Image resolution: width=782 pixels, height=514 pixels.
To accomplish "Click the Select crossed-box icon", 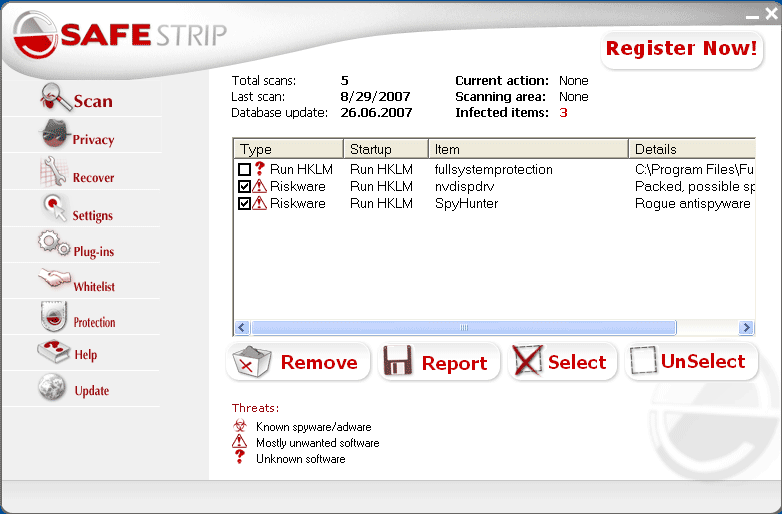I will [x=528, y=360].
